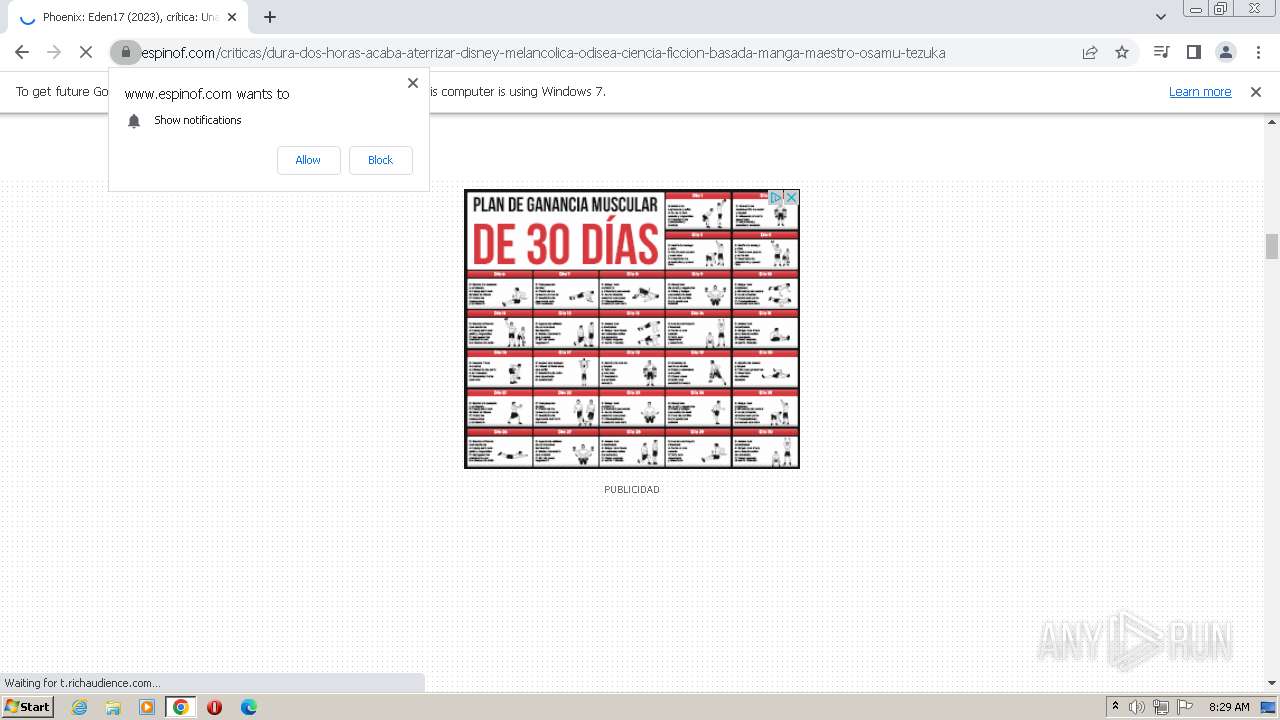Image resolution: width=1280 pixels, height=720 pixels.
Task: Open Opera from the taskbar
Action: 214,707
